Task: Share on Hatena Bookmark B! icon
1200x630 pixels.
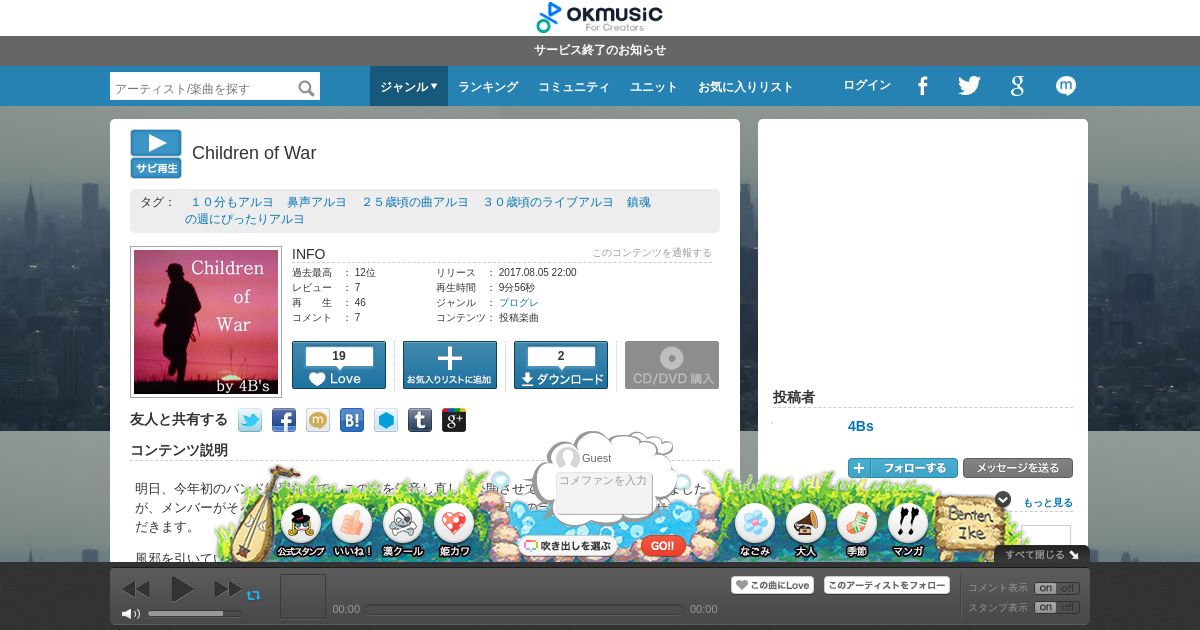Action: click(352, 420)
